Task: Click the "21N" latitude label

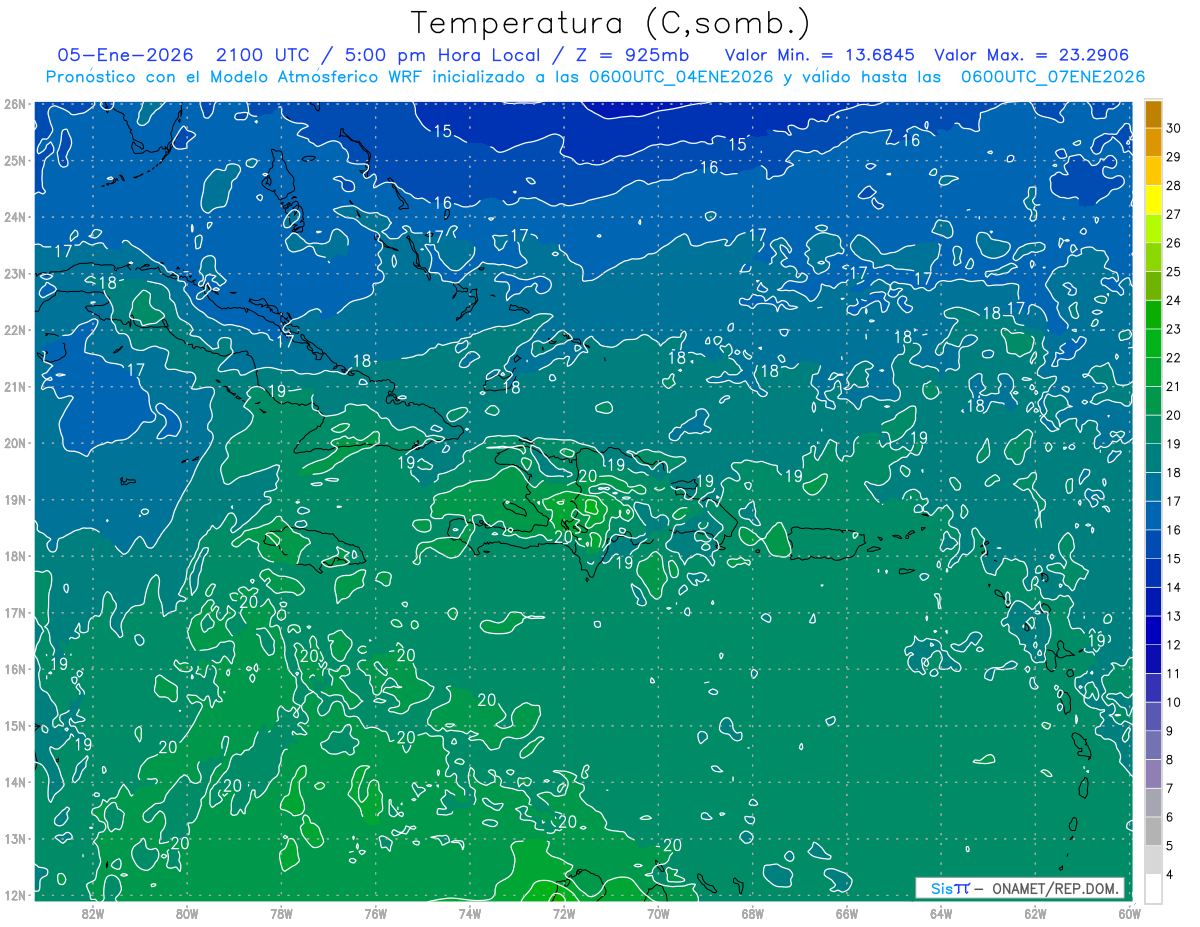Action: point(15,386)
